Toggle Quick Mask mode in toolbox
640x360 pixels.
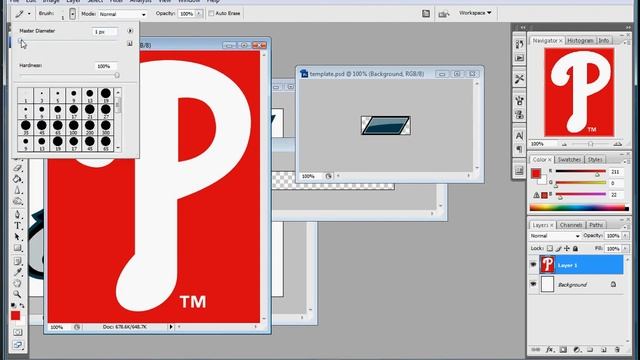(x=17, y=332)
